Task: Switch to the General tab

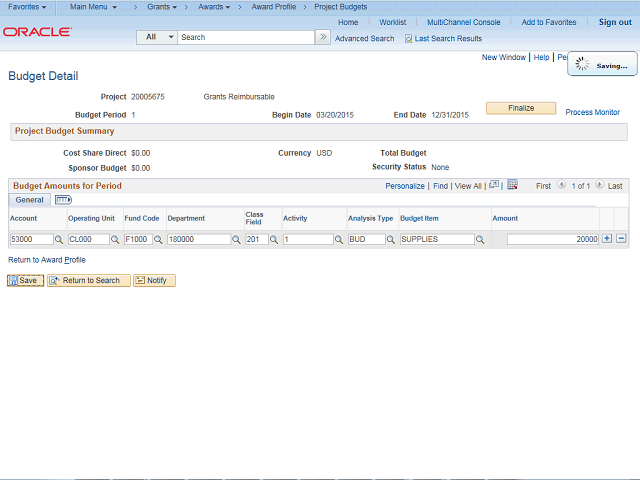Action: (29, 200)
